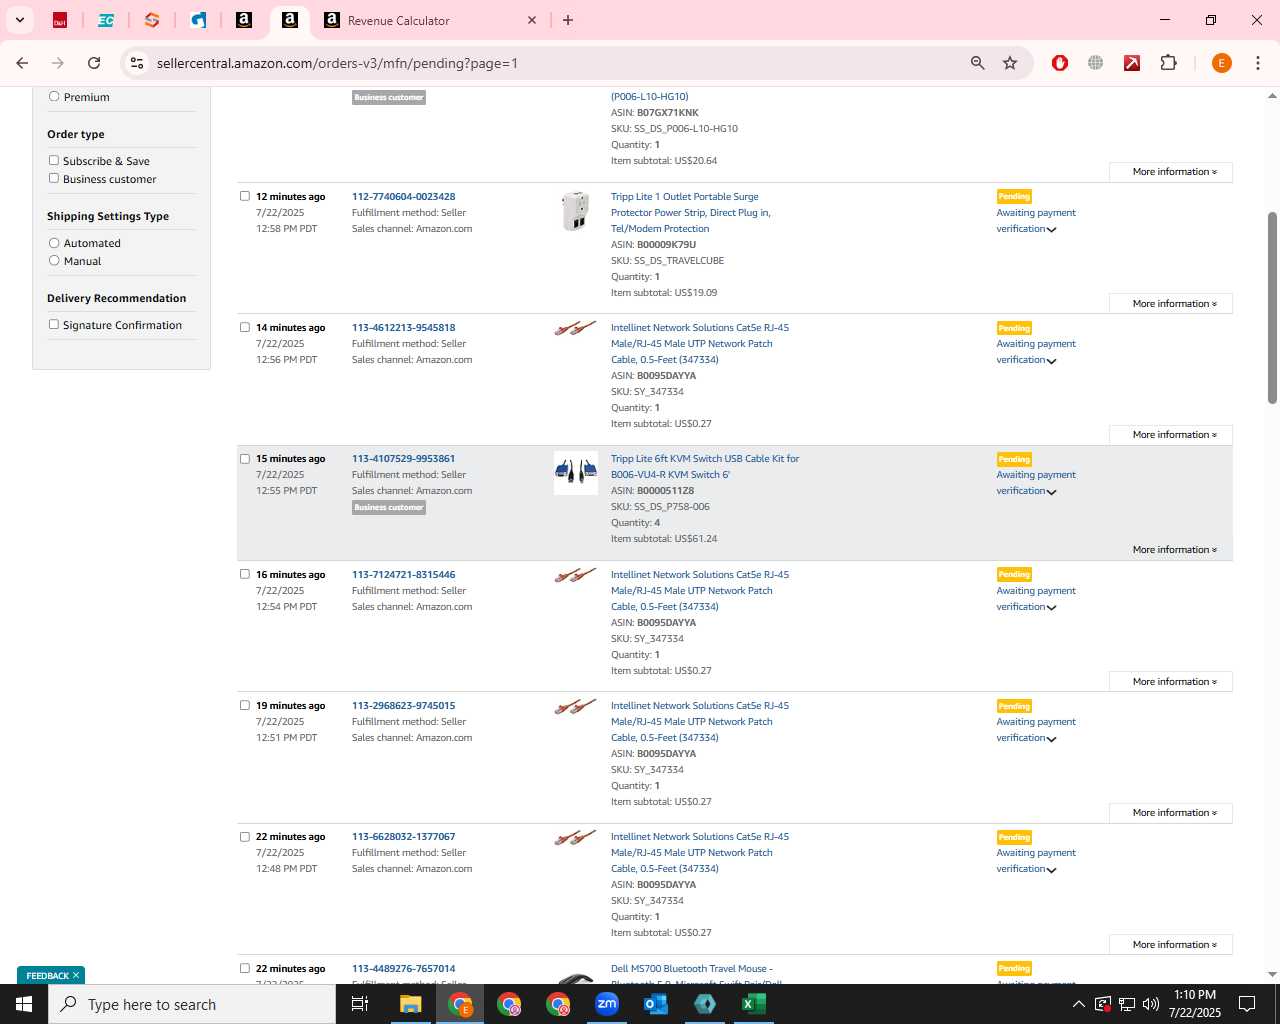View site information icon in address bar

[137, 63]
